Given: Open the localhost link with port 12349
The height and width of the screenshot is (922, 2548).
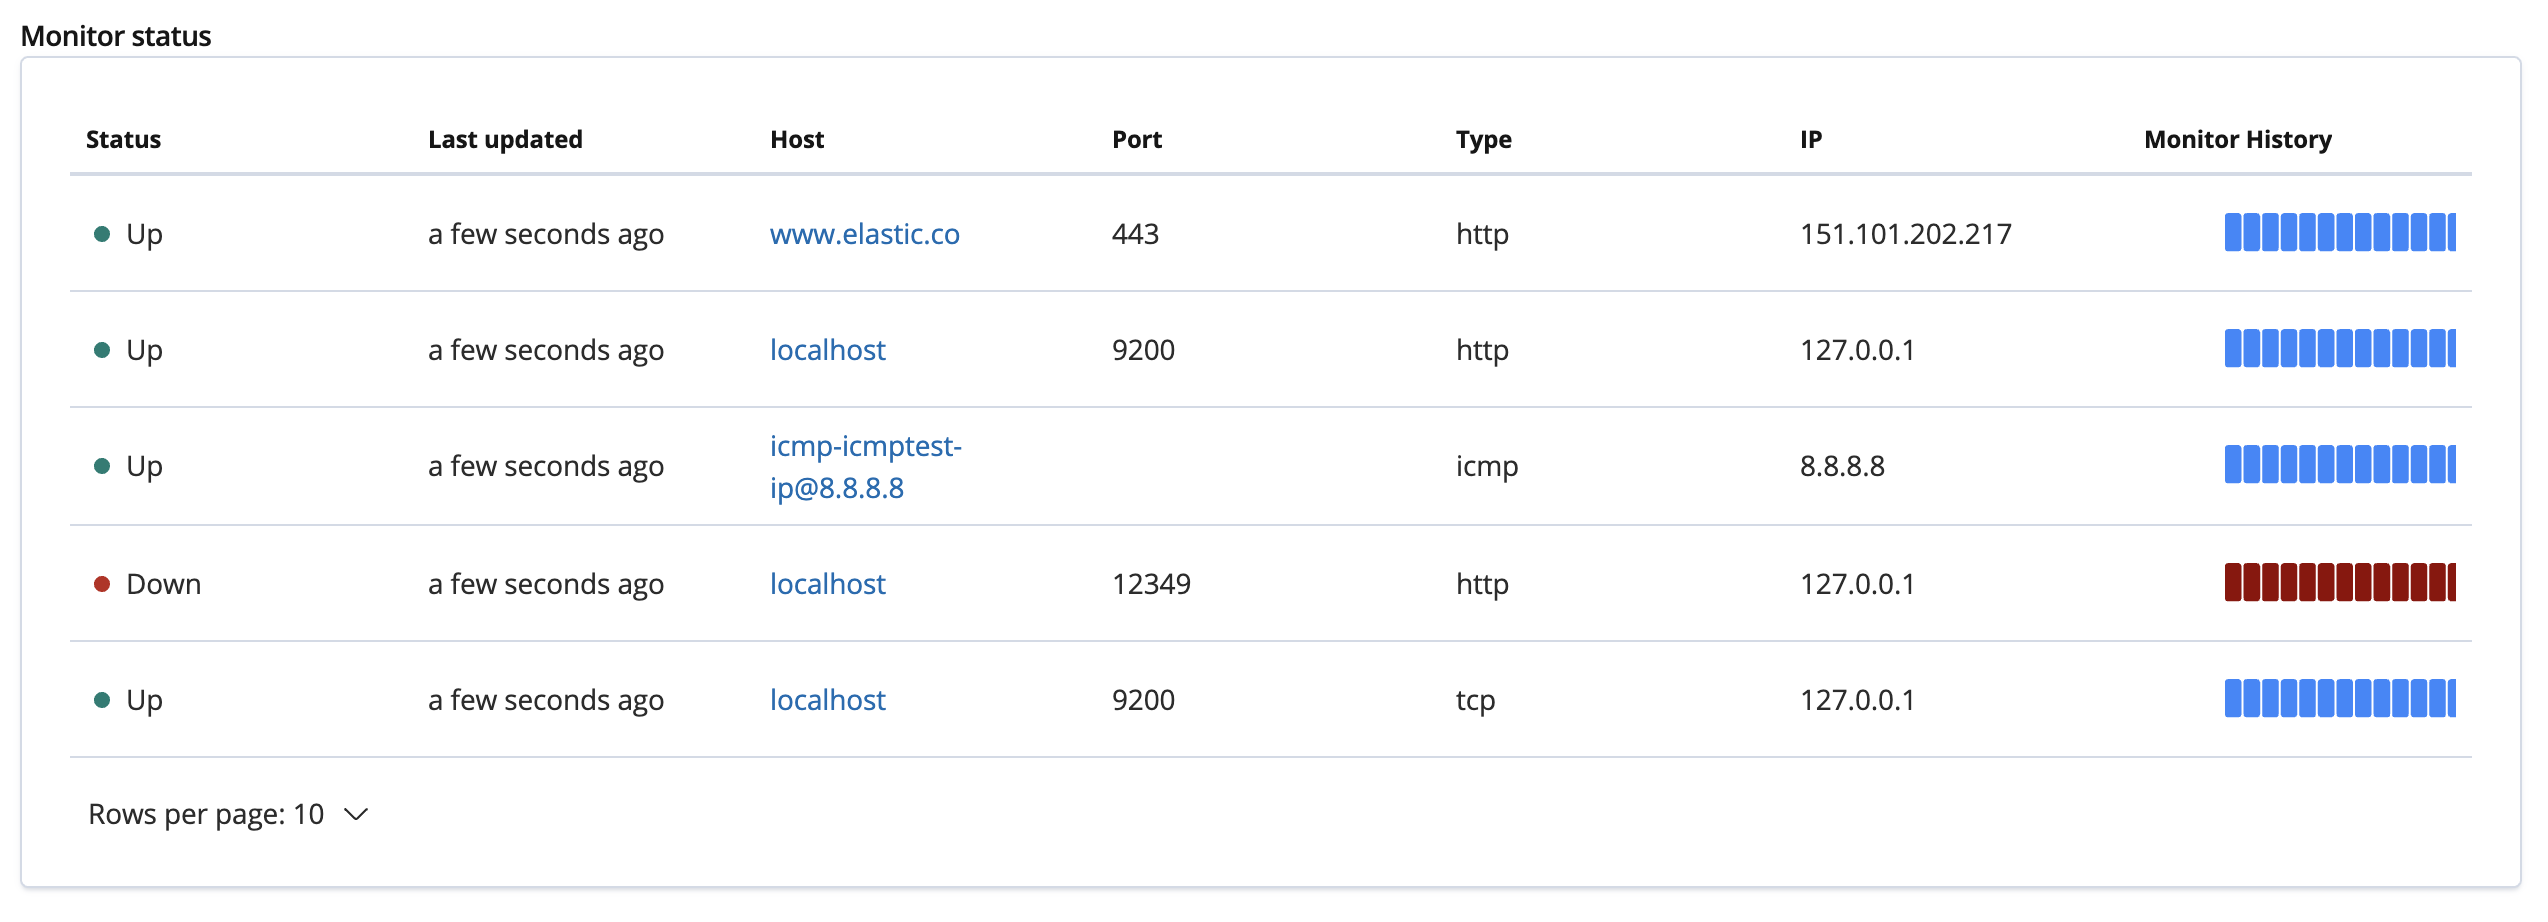Looking at the screenshot, I should point(827,584).
